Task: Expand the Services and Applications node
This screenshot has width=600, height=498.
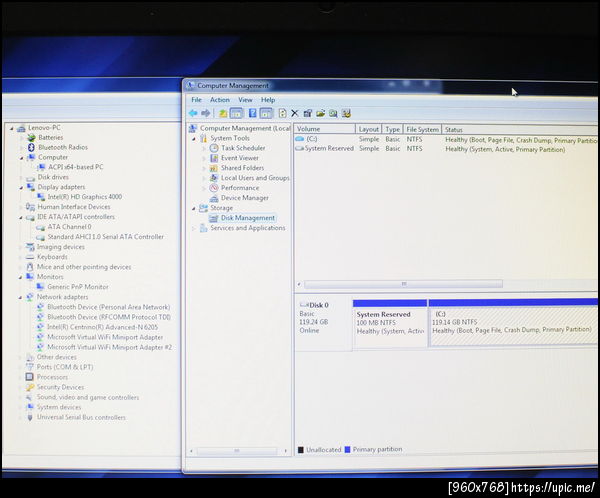Action: click(x=194, y=229)
